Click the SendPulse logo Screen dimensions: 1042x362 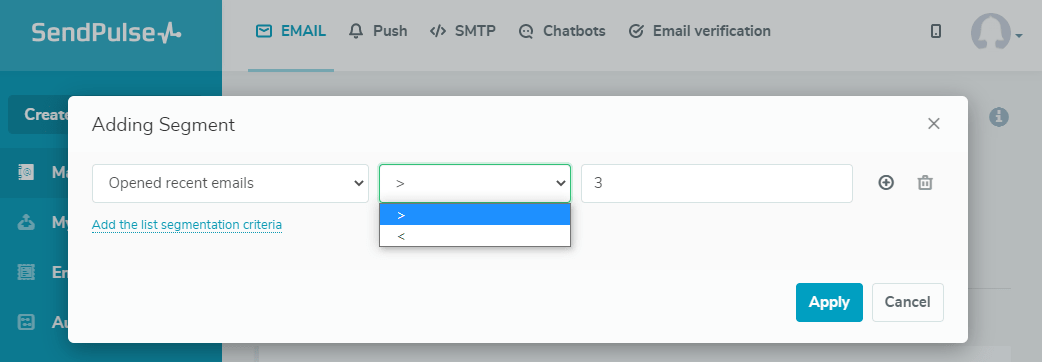coord(106,33)
